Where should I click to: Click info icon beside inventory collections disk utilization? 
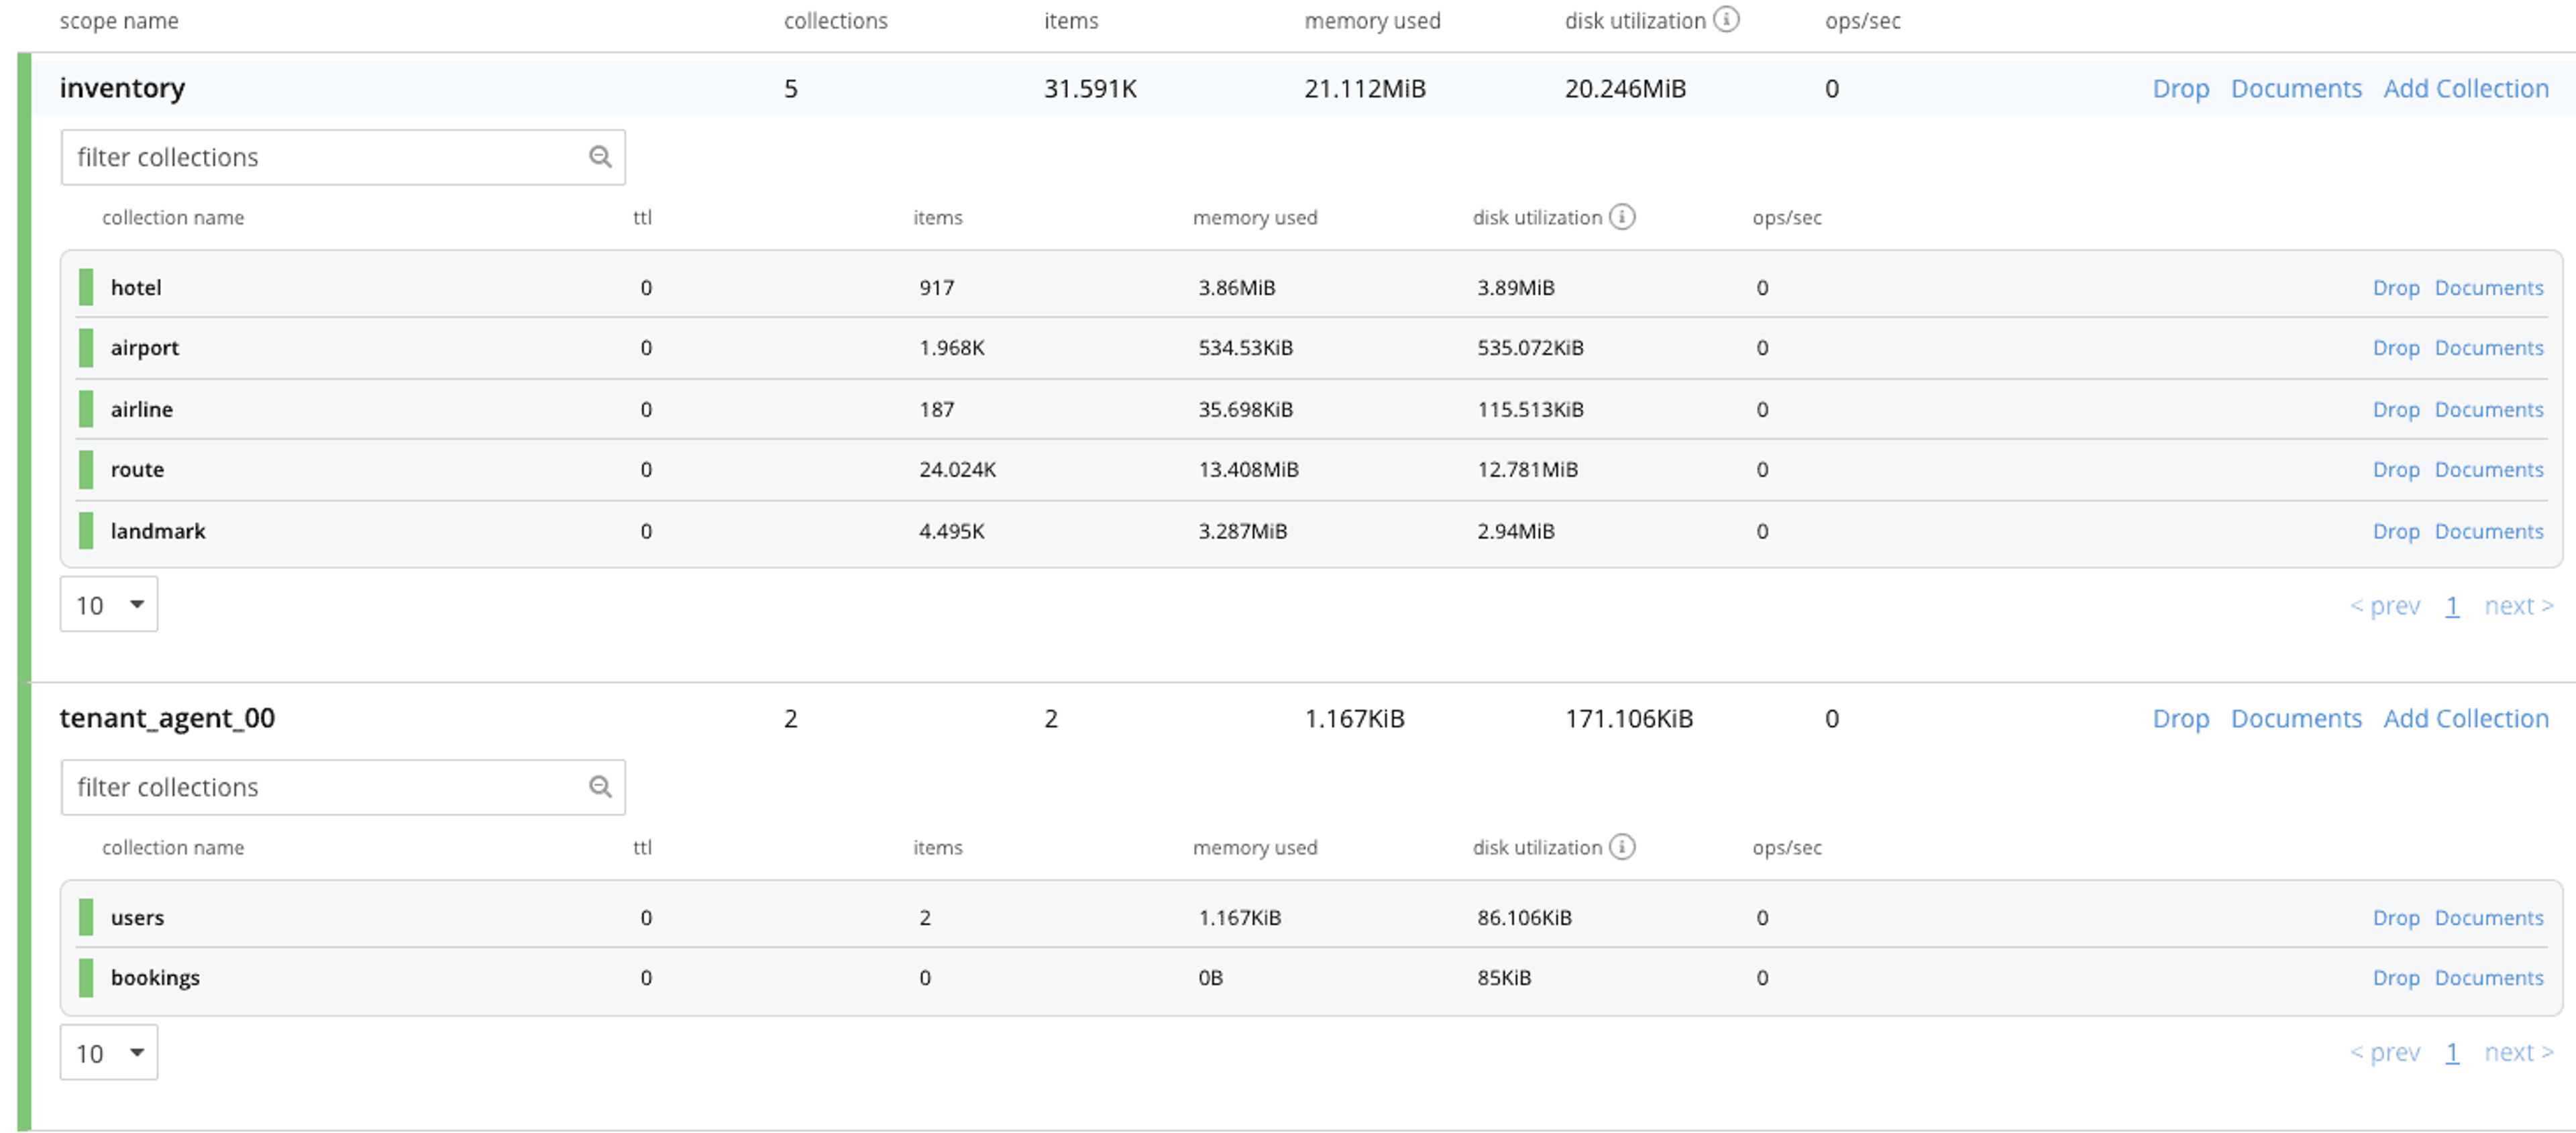(1622, 217)
